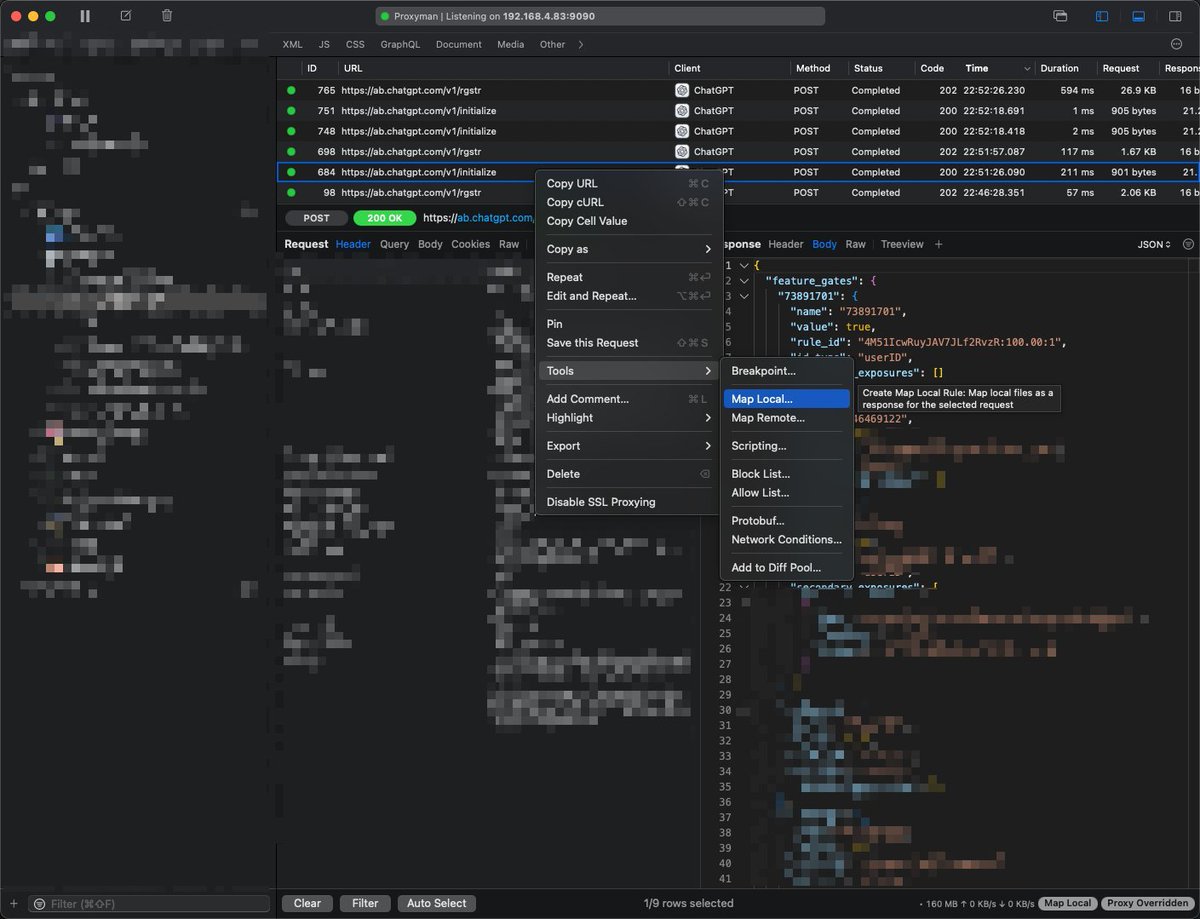Select the Media filter tab
Image resolution: width=1200 pixels, height=919 pixels.
point(510,44)
